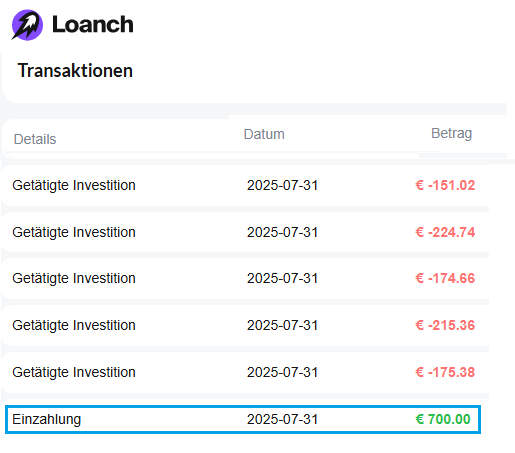This screenshot has width=515, height=453.
Task: Click the date of the first investment row
Action: [x=282, y=185]
